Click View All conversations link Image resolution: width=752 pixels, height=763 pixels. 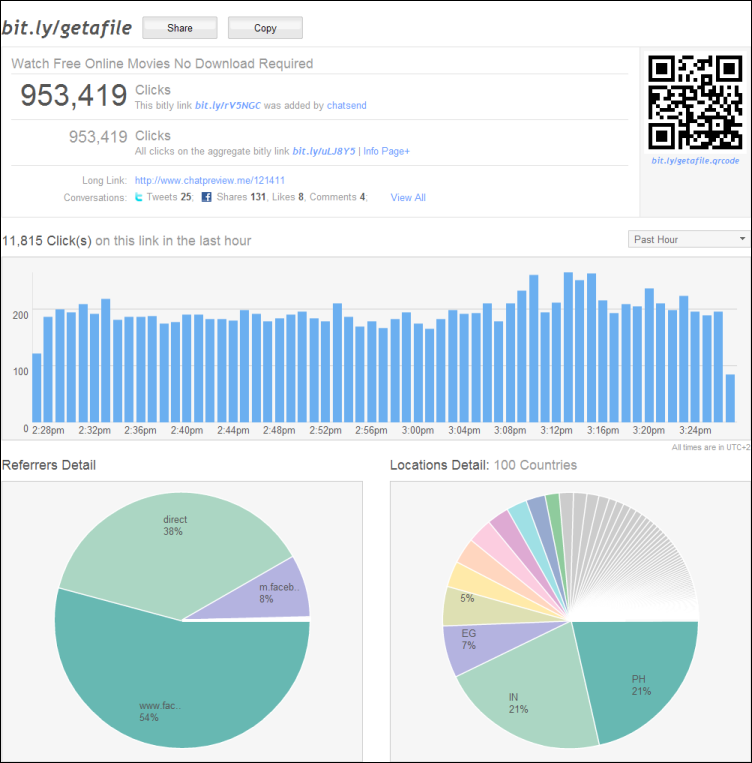(408, 198)
